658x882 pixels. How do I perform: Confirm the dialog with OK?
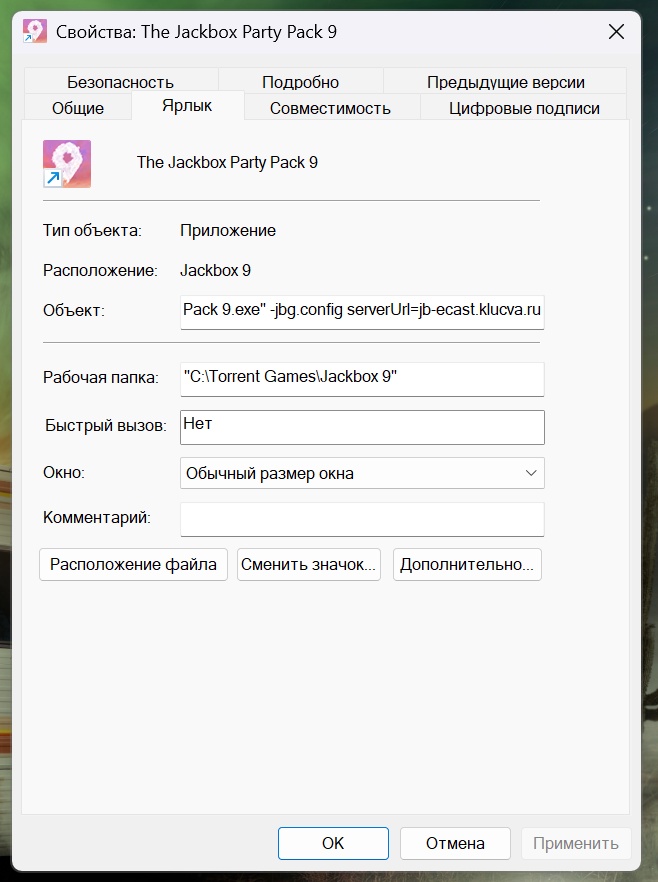point(333,843)
